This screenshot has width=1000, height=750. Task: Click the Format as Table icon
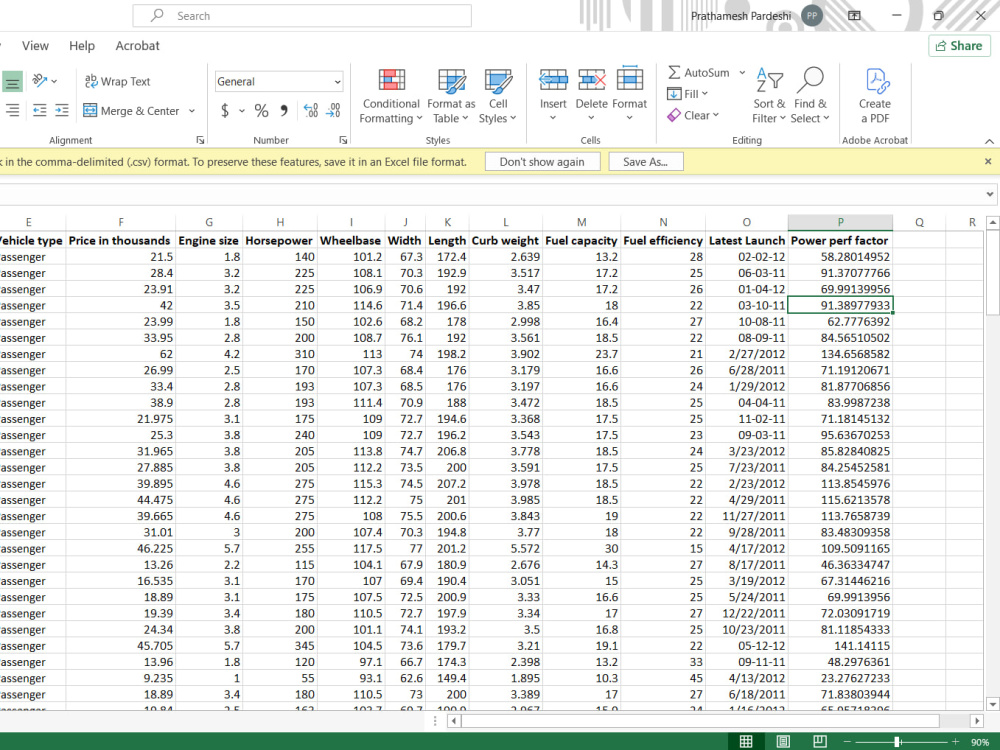(x=451, y=81)
